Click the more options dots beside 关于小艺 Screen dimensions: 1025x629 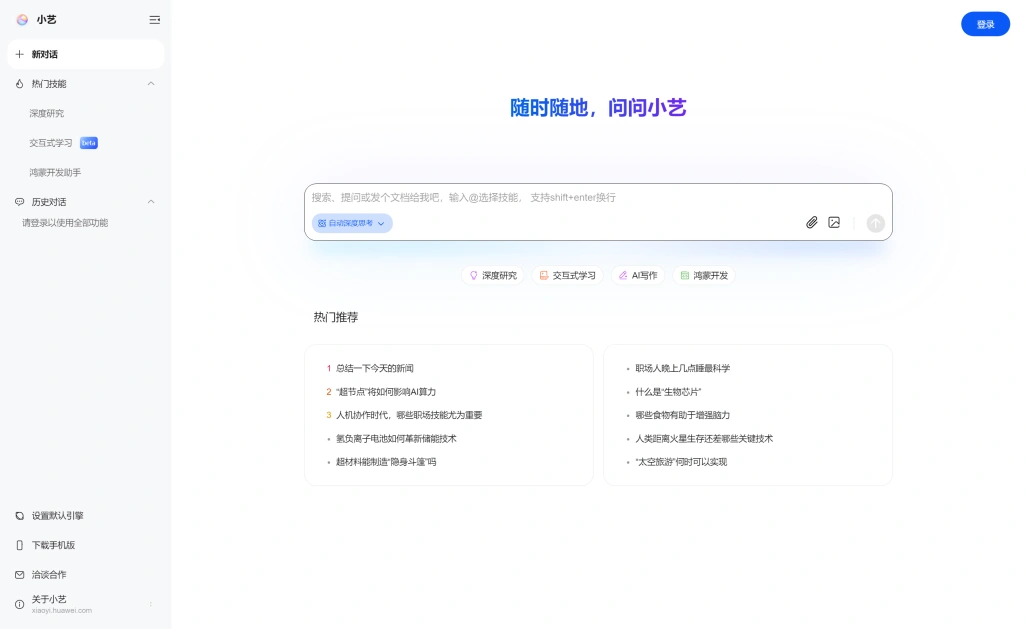click(151, 604)
